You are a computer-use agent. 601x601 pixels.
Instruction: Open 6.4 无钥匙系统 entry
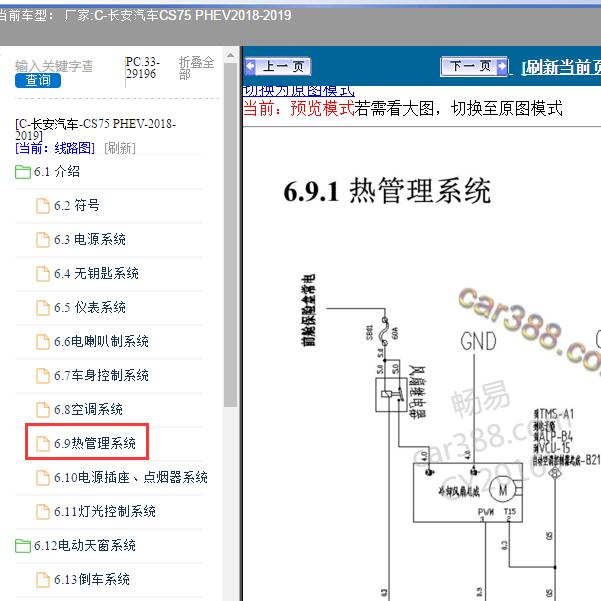coord(96,274)
